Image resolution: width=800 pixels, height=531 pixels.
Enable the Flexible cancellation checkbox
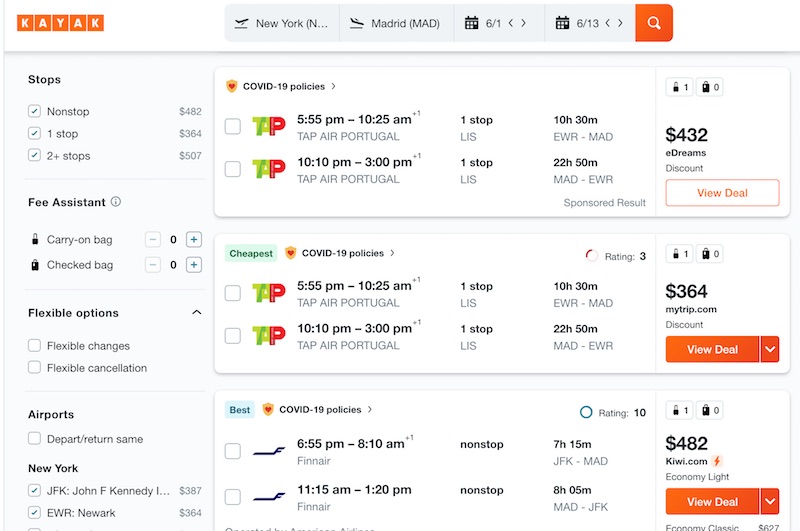point(35,368)
